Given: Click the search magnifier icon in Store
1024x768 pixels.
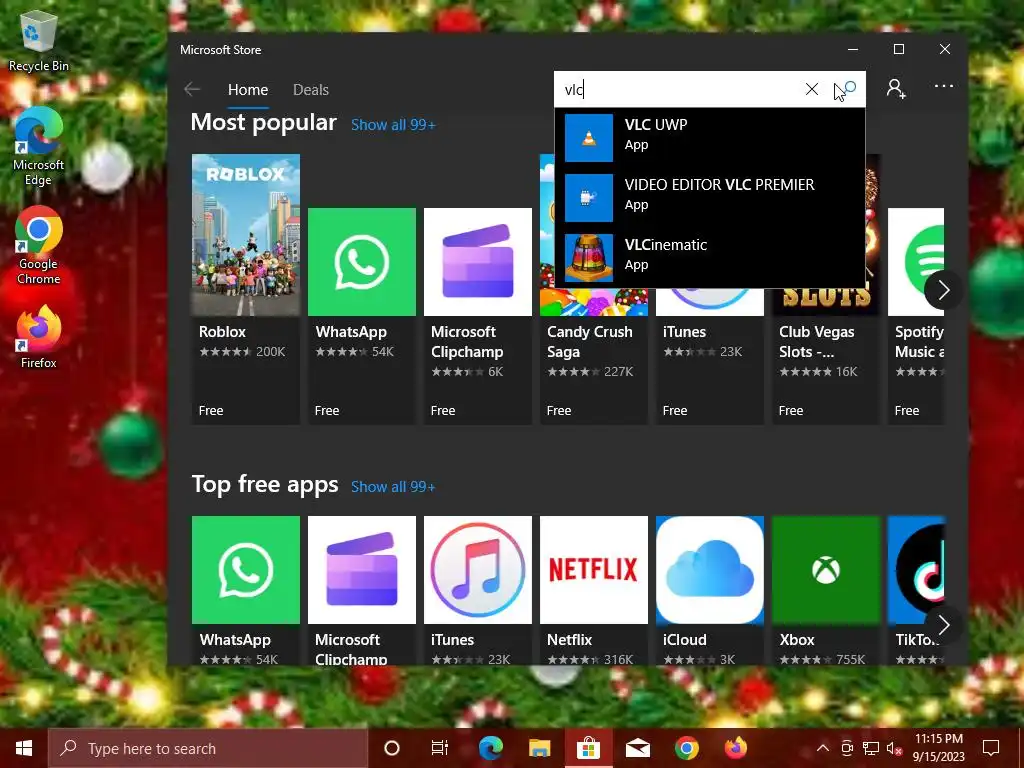Looking at the screenshot, I should point(848,89).
